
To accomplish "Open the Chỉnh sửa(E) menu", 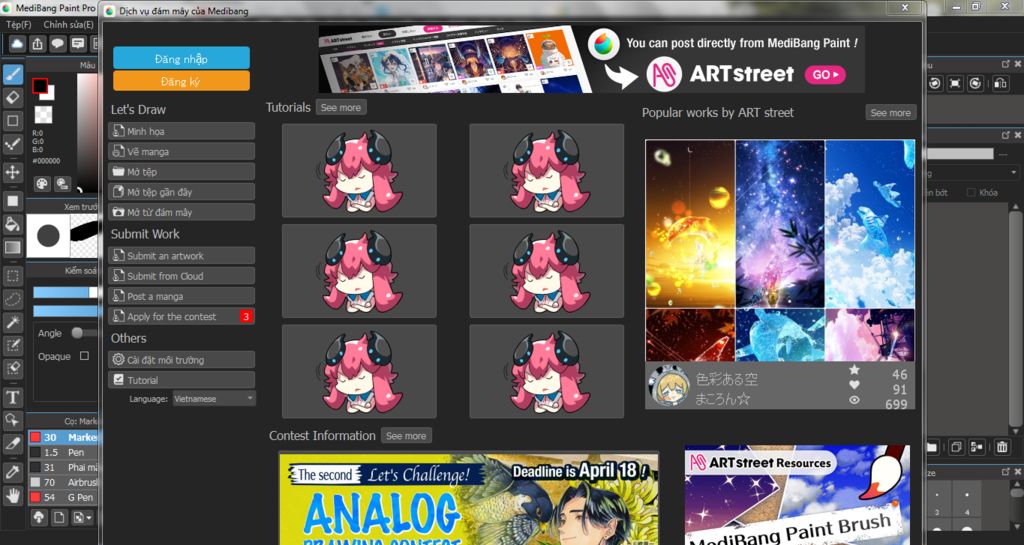I will [69, 24].
